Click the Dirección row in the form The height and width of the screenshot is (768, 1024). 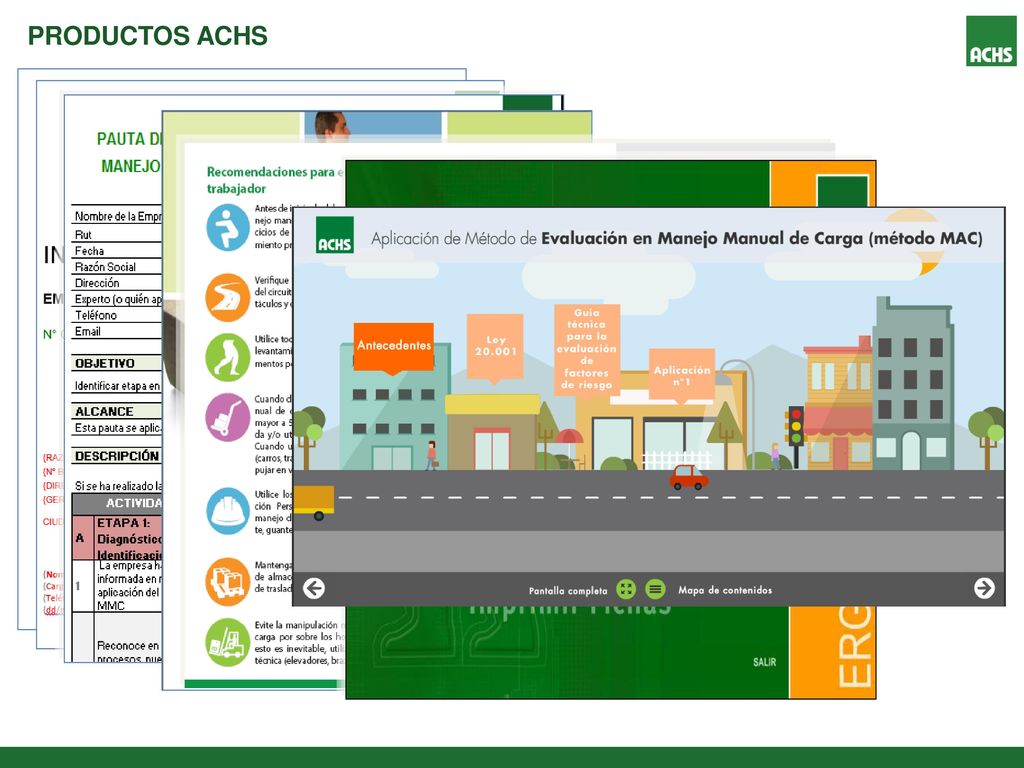coord(116,283)
